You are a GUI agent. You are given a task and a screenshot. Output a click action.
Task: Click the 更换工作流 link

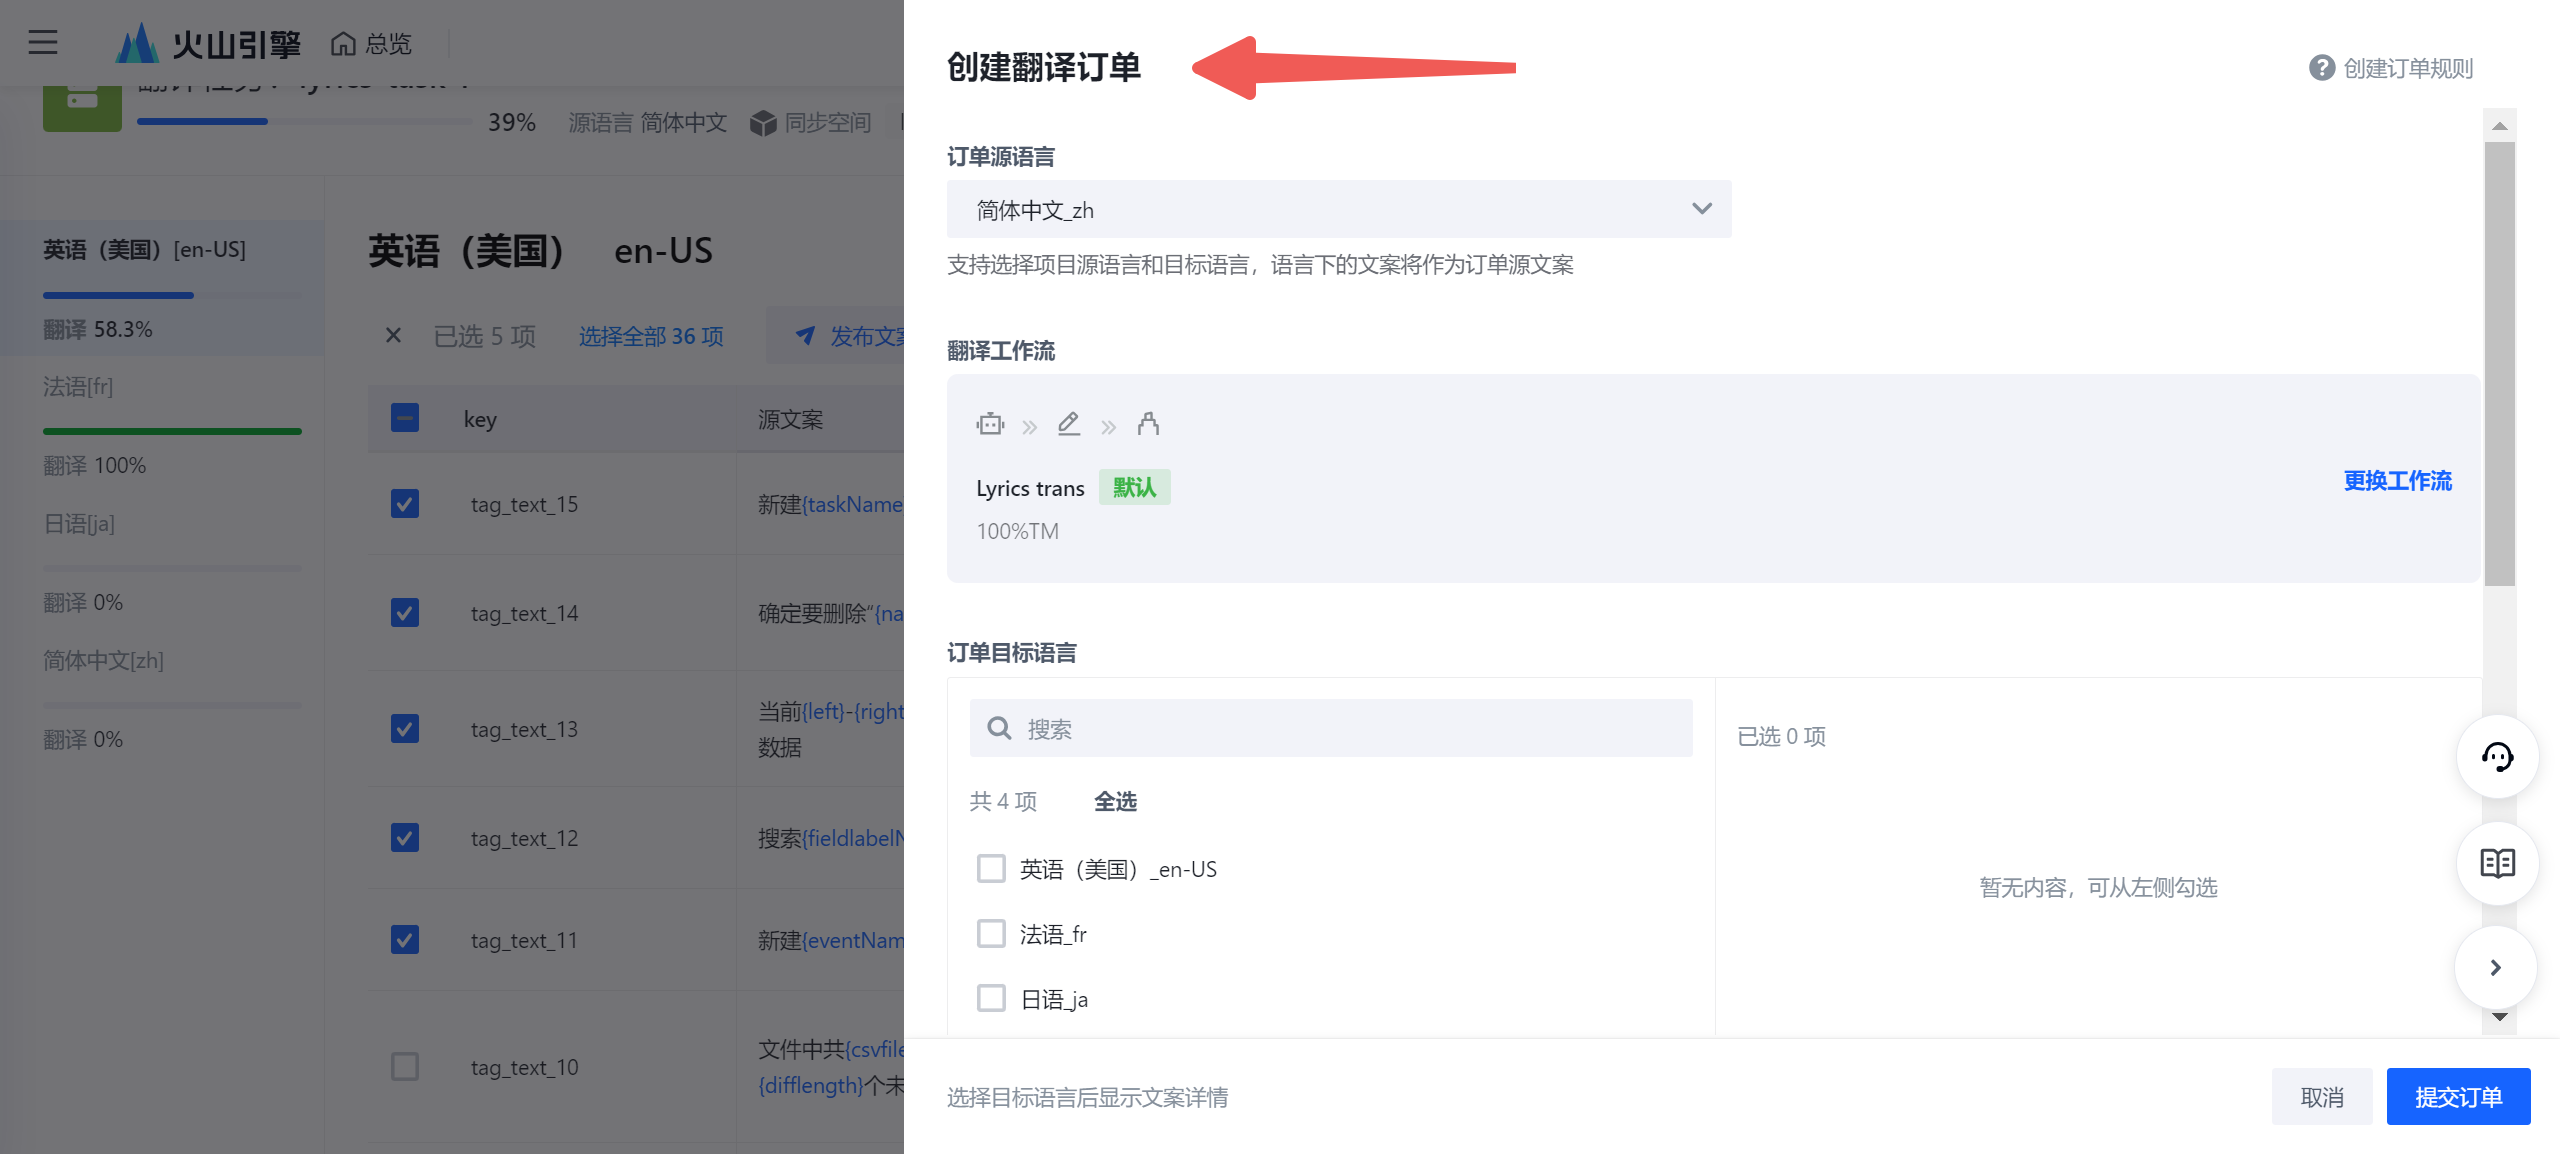[2397, 481]
